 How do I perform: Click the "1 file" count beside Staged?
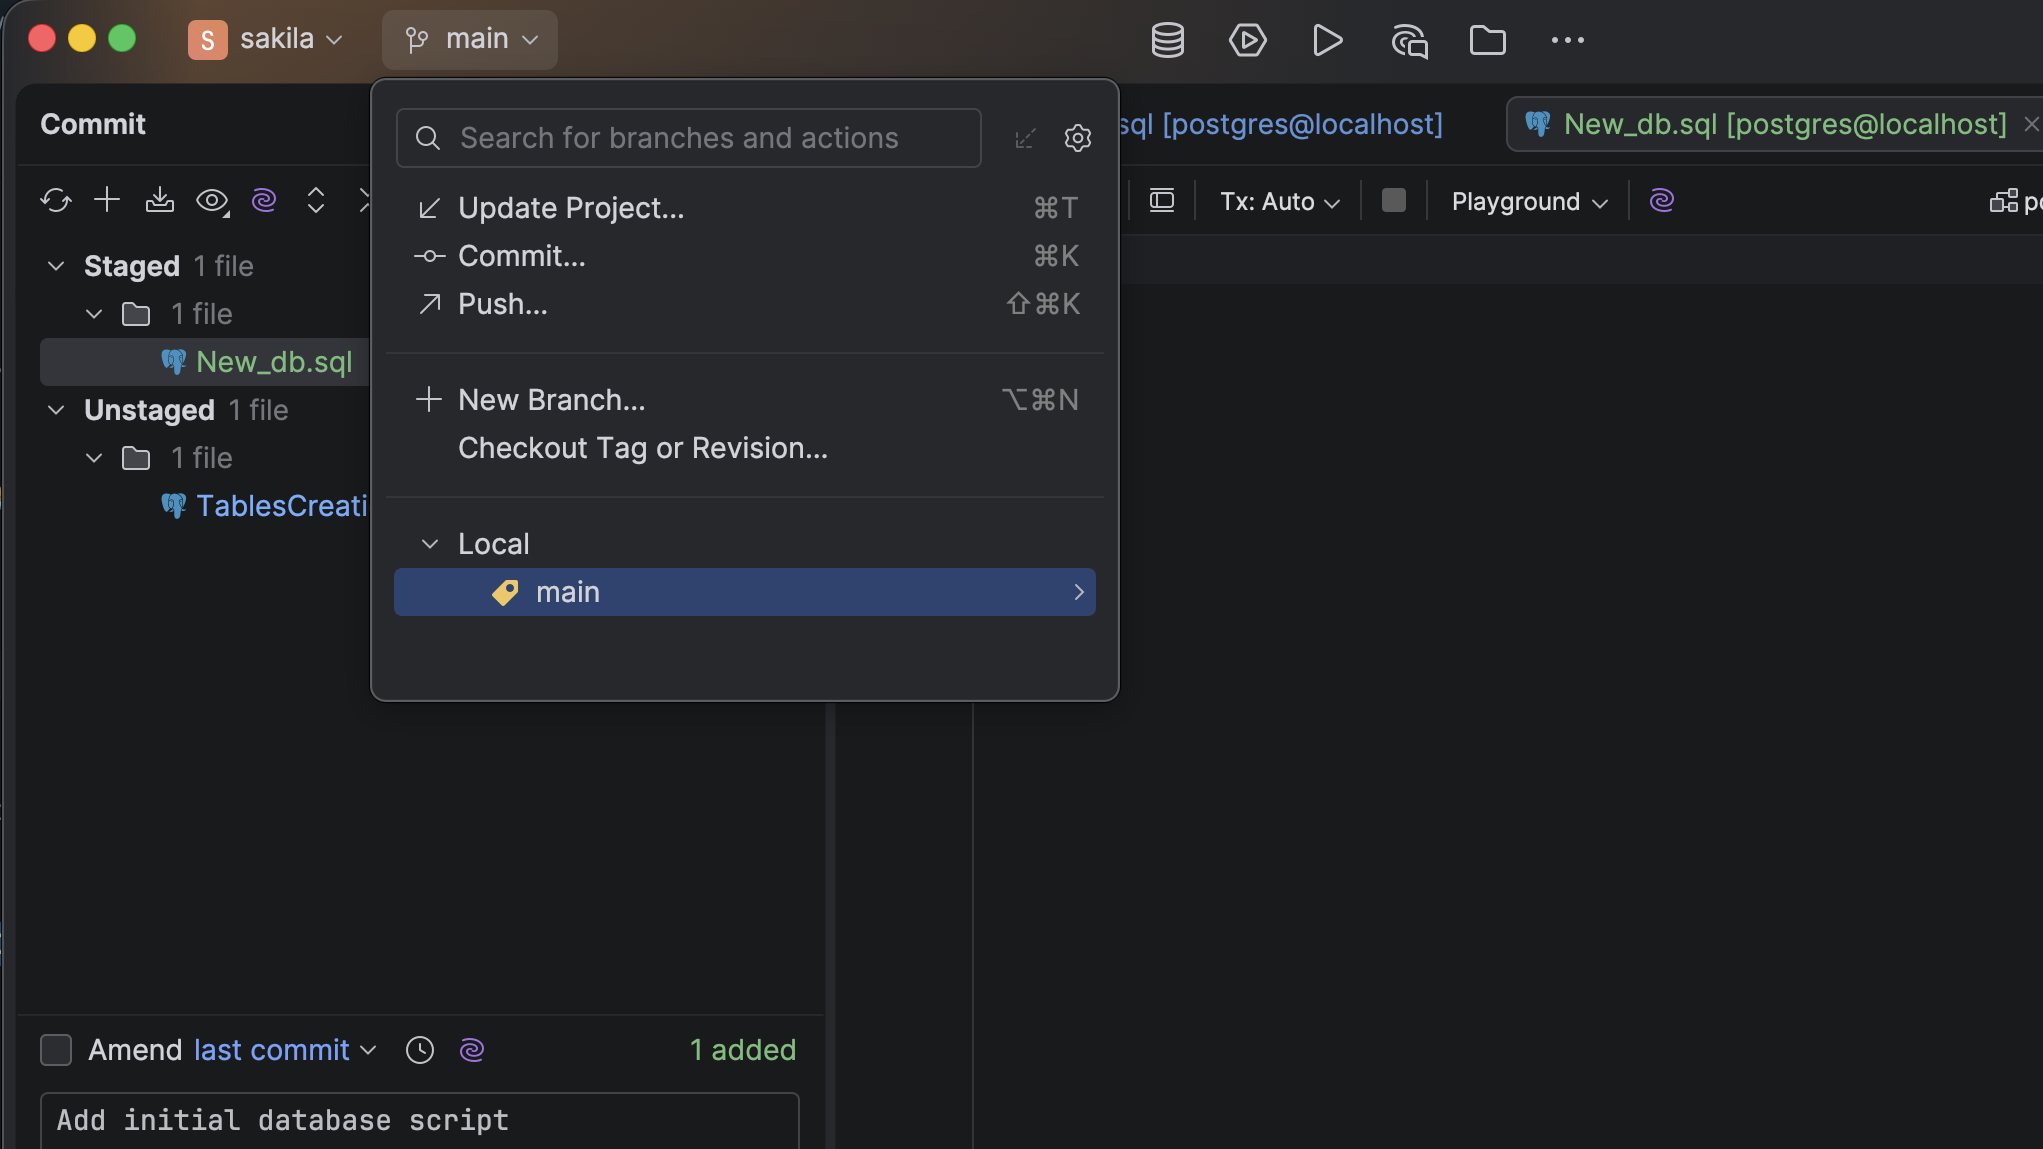coord(224,266)
